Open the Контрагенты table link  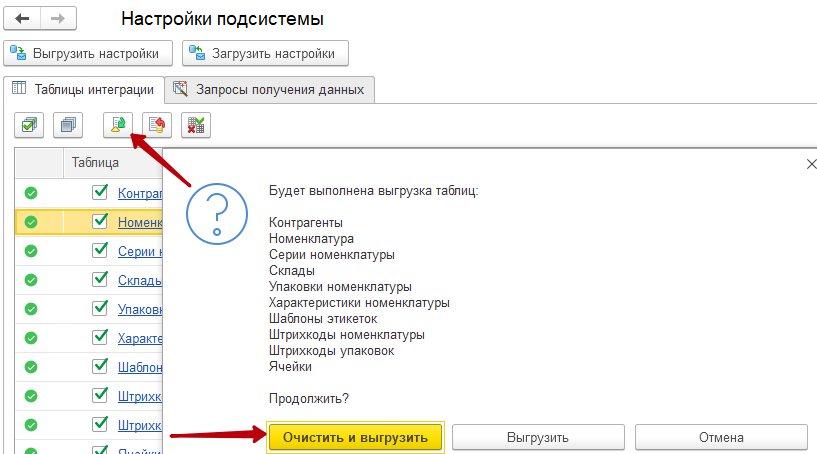click(x=140, y=193)
